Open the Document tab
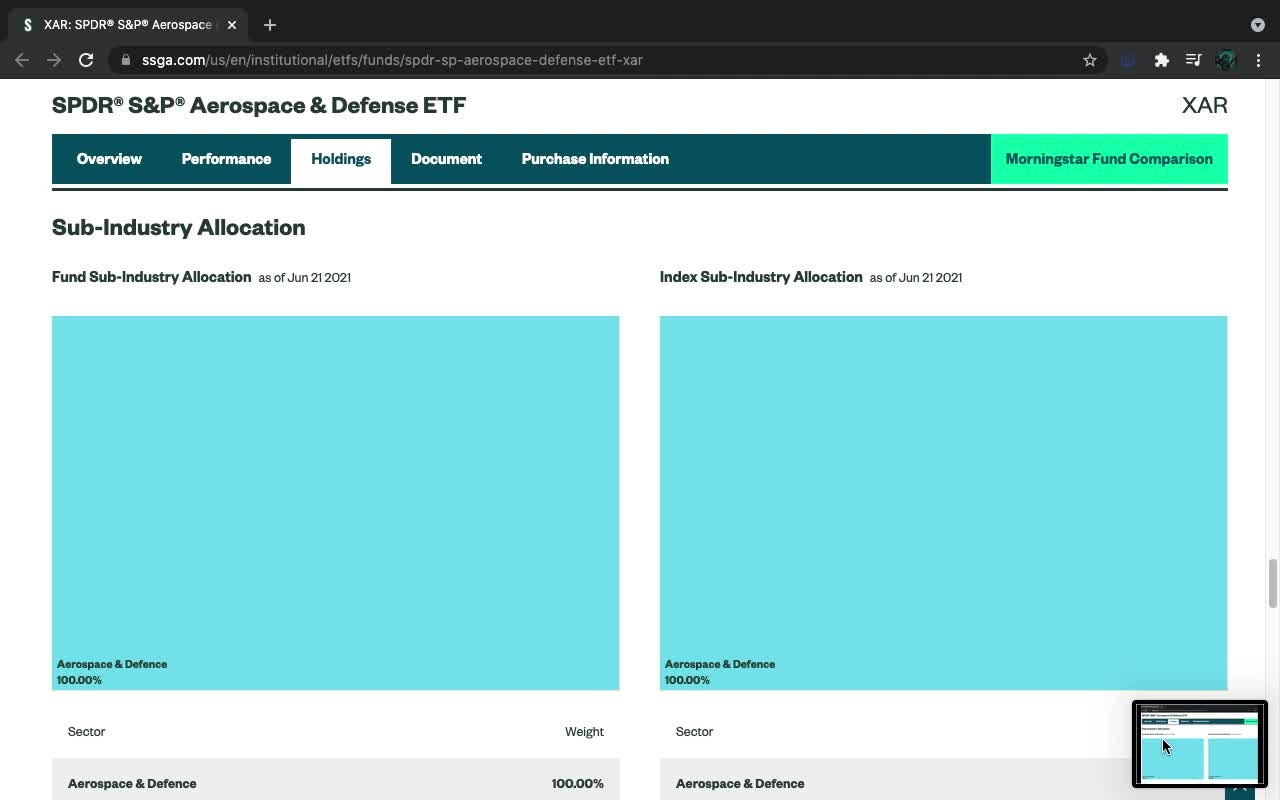Viewport: 1280px width, 800px height. [446, 159]
